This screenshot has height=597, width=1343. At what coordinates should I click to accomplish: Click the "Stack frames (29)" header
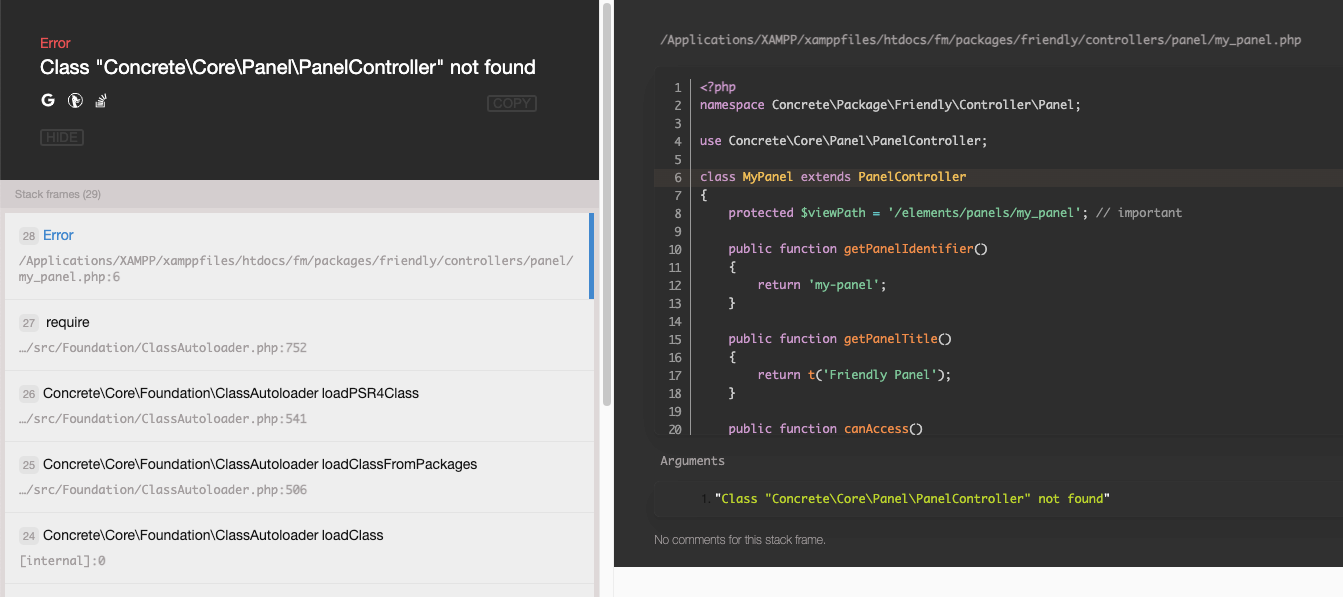click(x=58, y=194)
